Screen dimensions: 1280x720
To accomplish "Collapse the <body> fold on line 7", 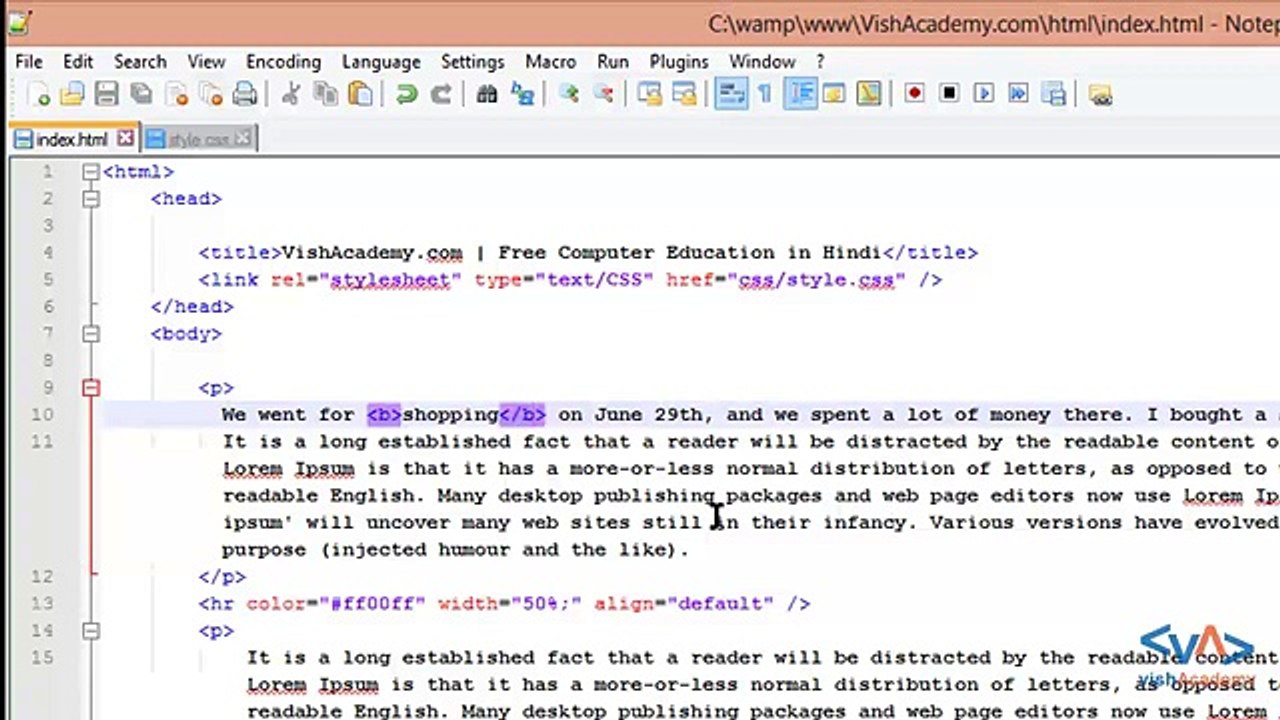I will [91, 334].
